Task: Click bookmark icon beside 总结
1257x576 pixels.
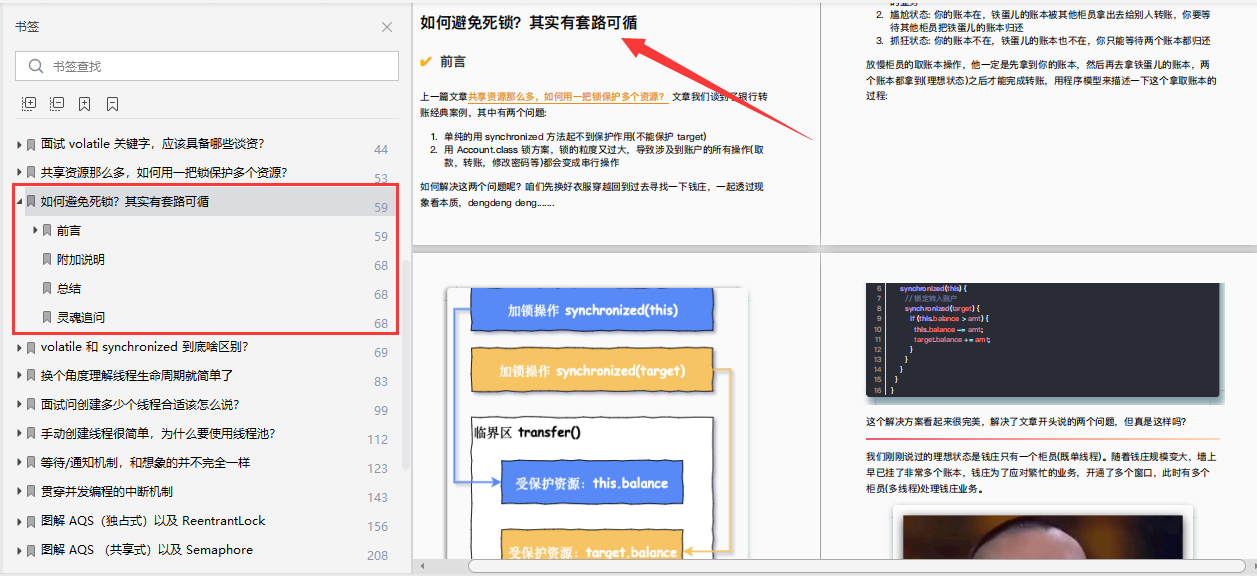Action: (x=47, y=288)
